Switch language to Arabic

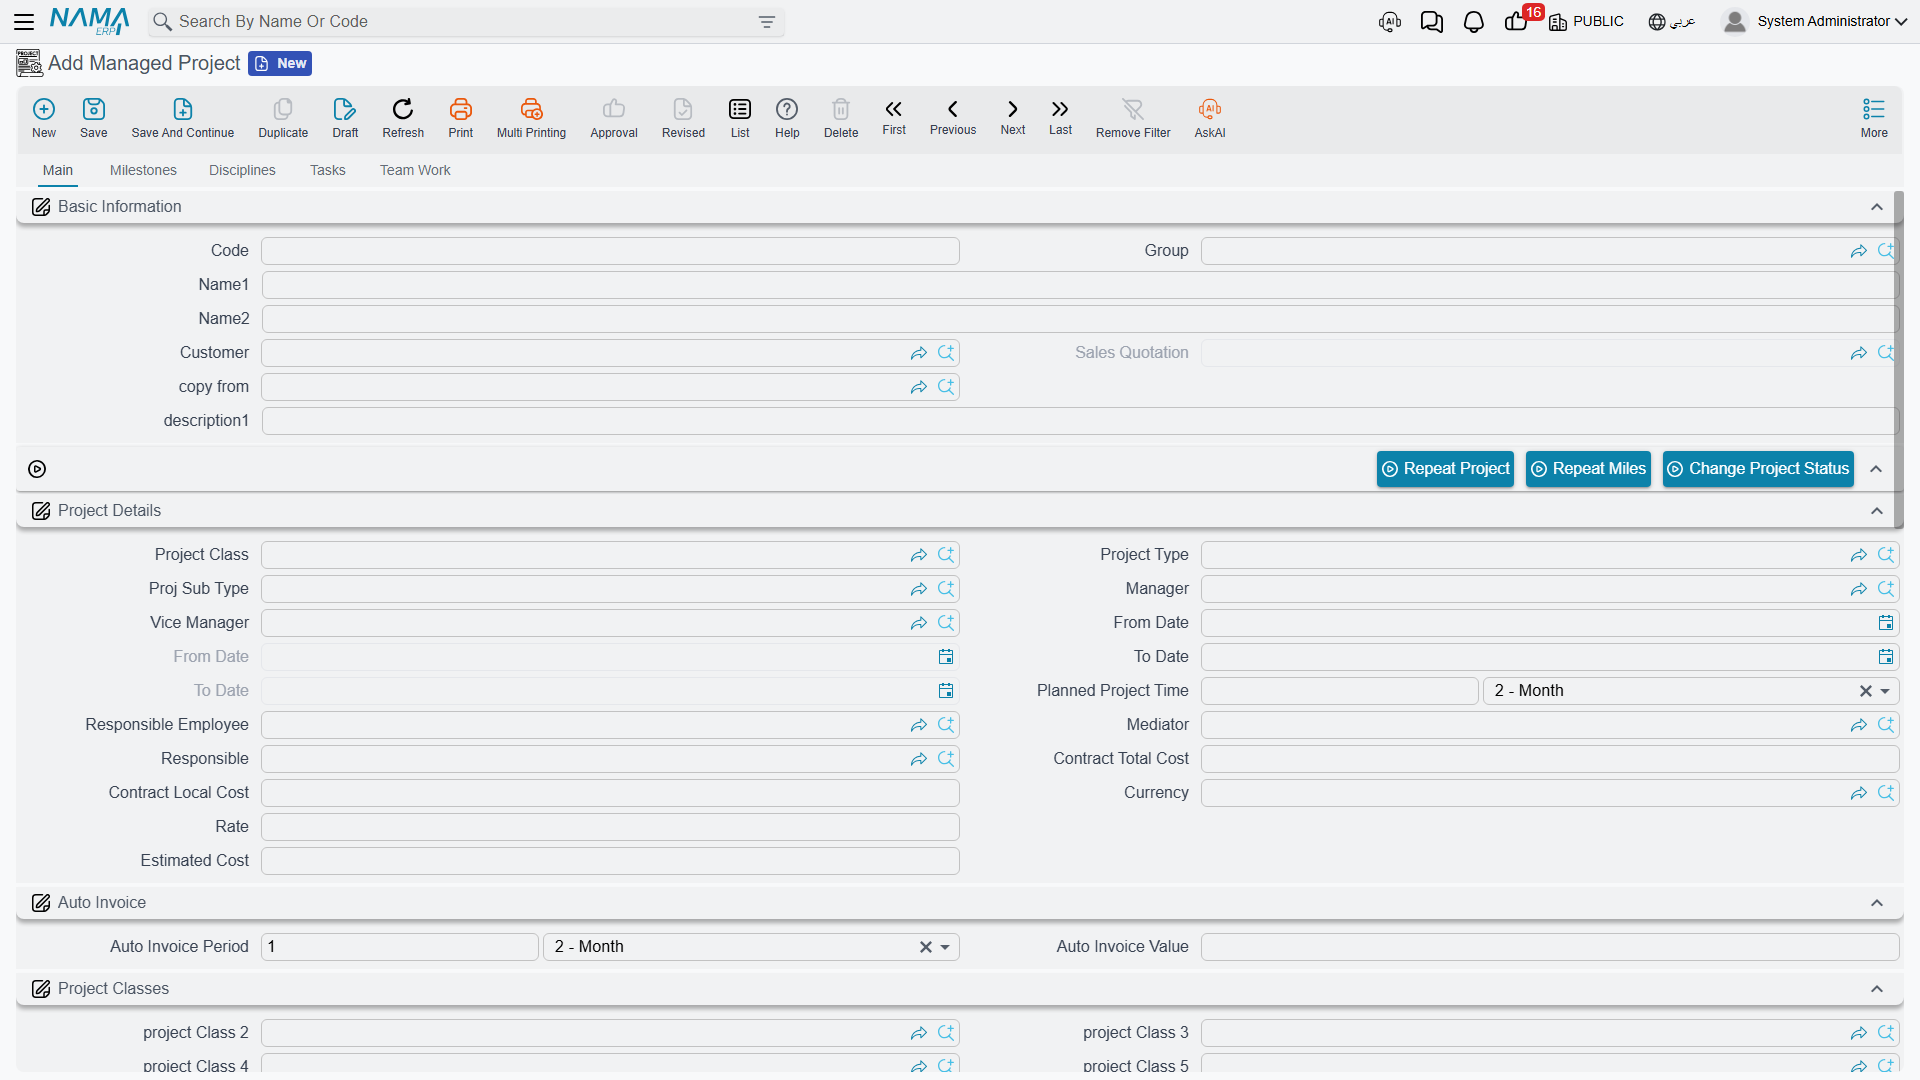pos(1672,21)
